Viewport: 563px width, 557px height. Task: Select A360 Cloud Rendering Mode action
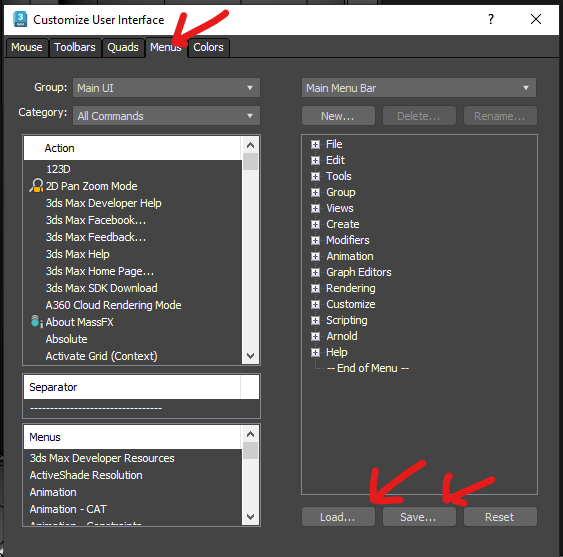tap(113, 305)
